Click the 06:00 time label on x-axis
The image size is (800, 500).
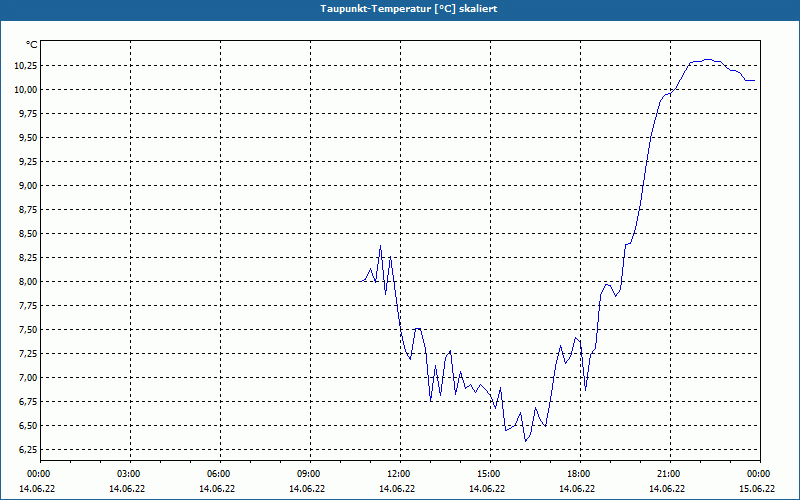(x=218, y=474)
